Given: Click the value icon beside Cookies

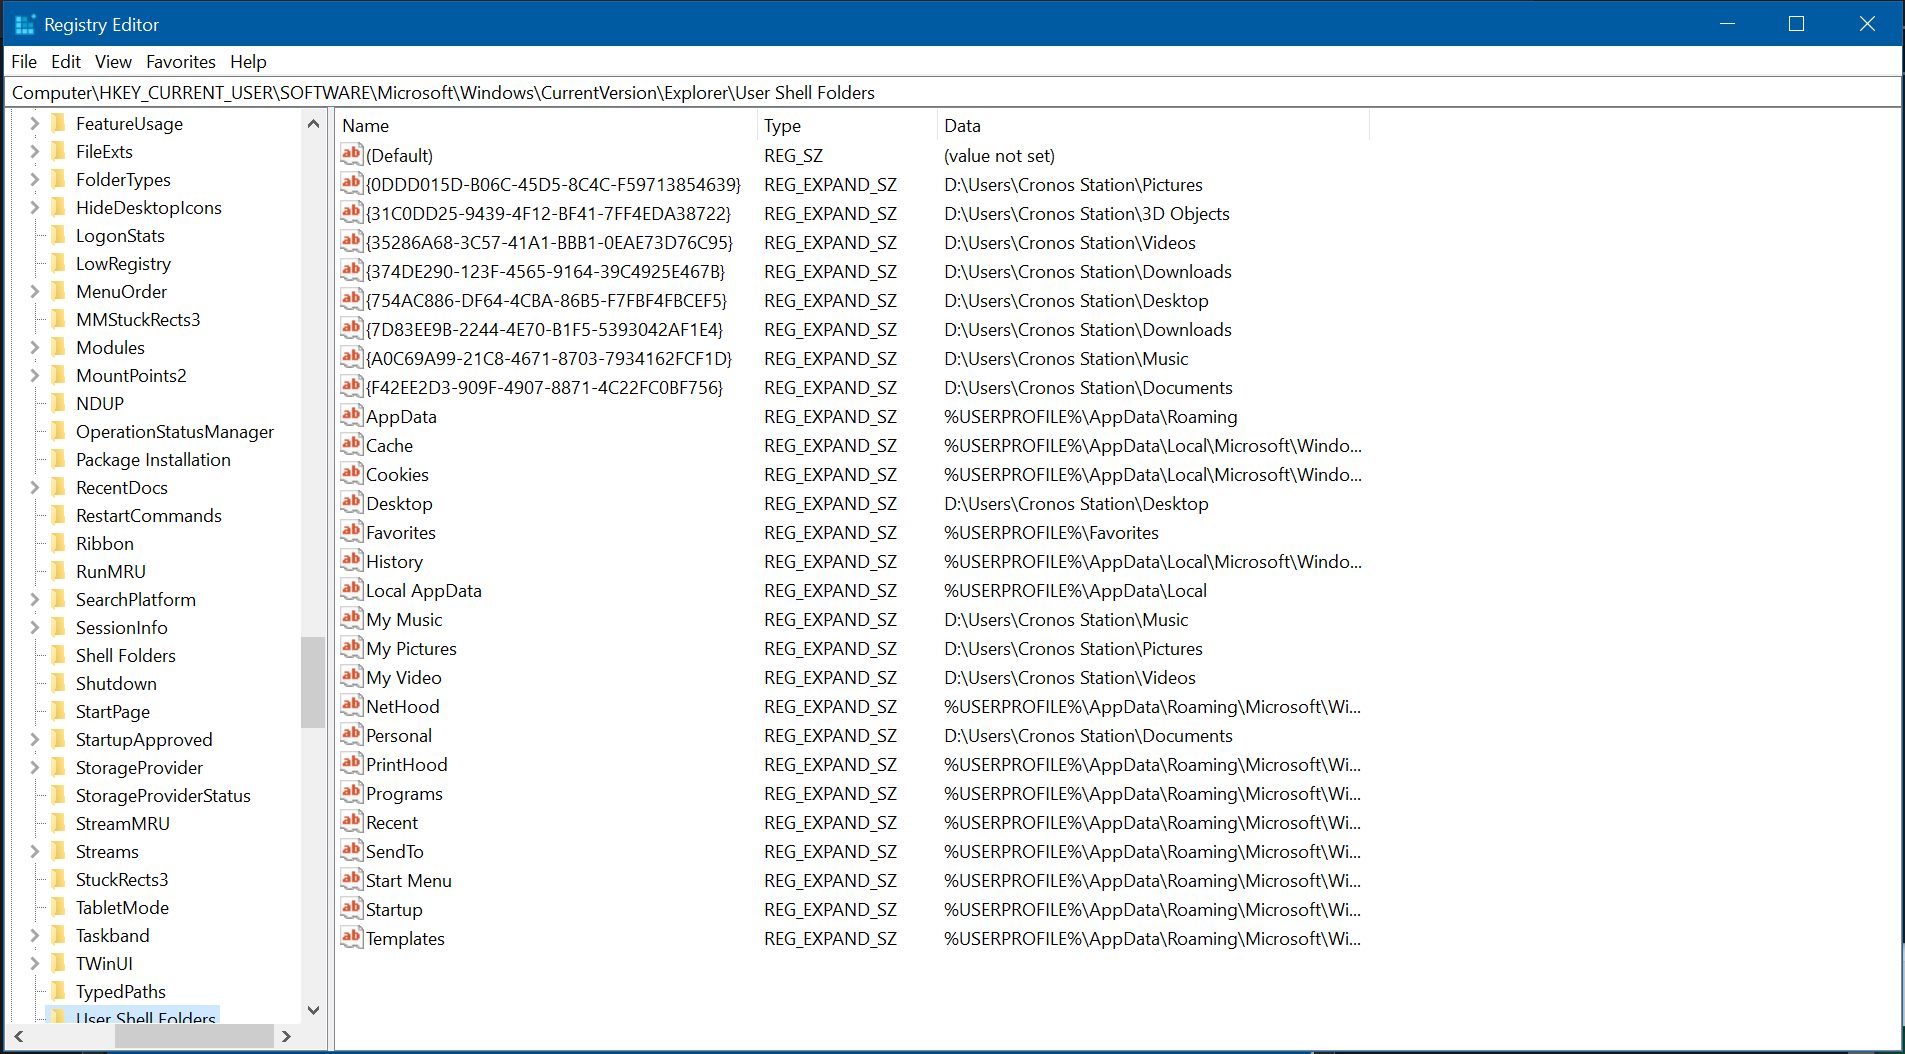Looking at the screenshot, I should click(x=351, y=473).
